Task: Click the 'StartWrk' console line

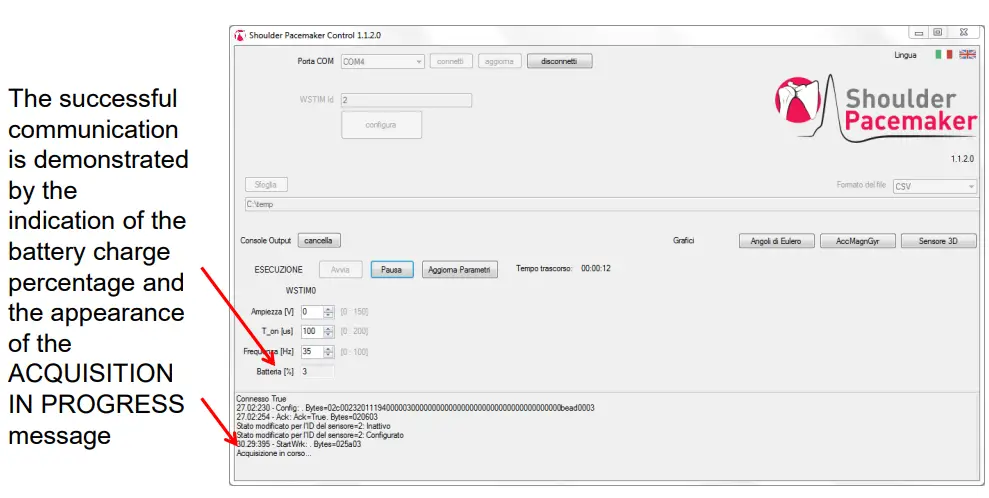Action: 299,444
